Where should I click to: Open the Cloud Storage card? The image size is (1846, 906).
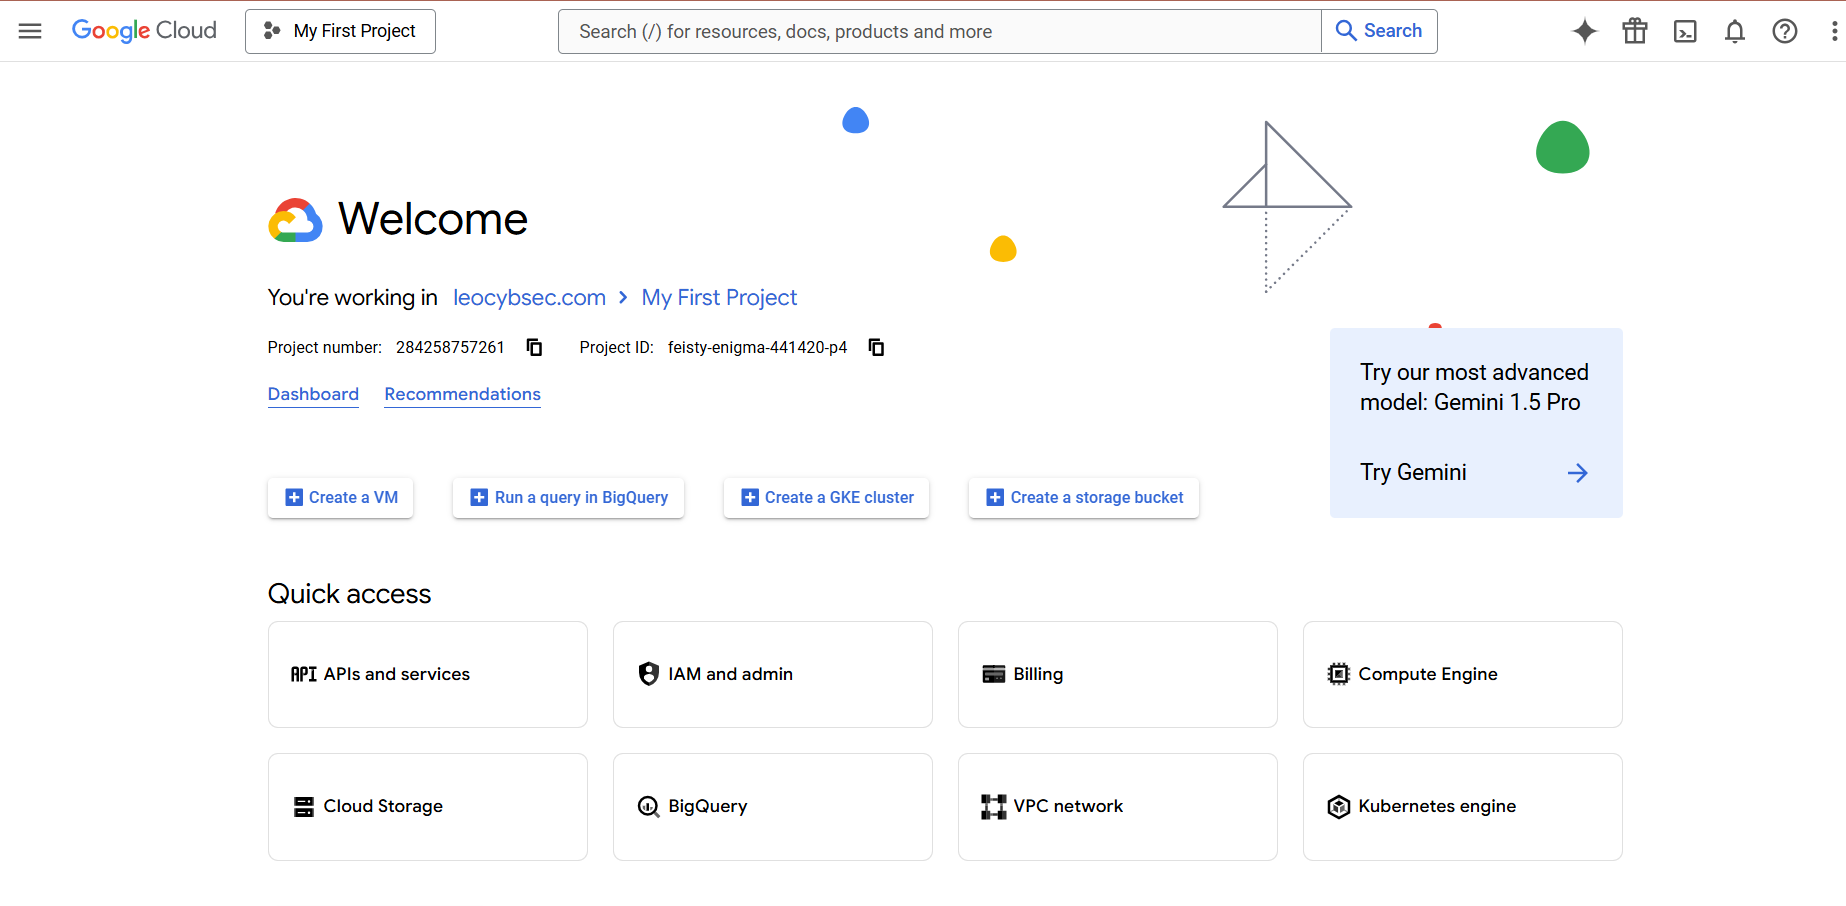coord(428,807)
